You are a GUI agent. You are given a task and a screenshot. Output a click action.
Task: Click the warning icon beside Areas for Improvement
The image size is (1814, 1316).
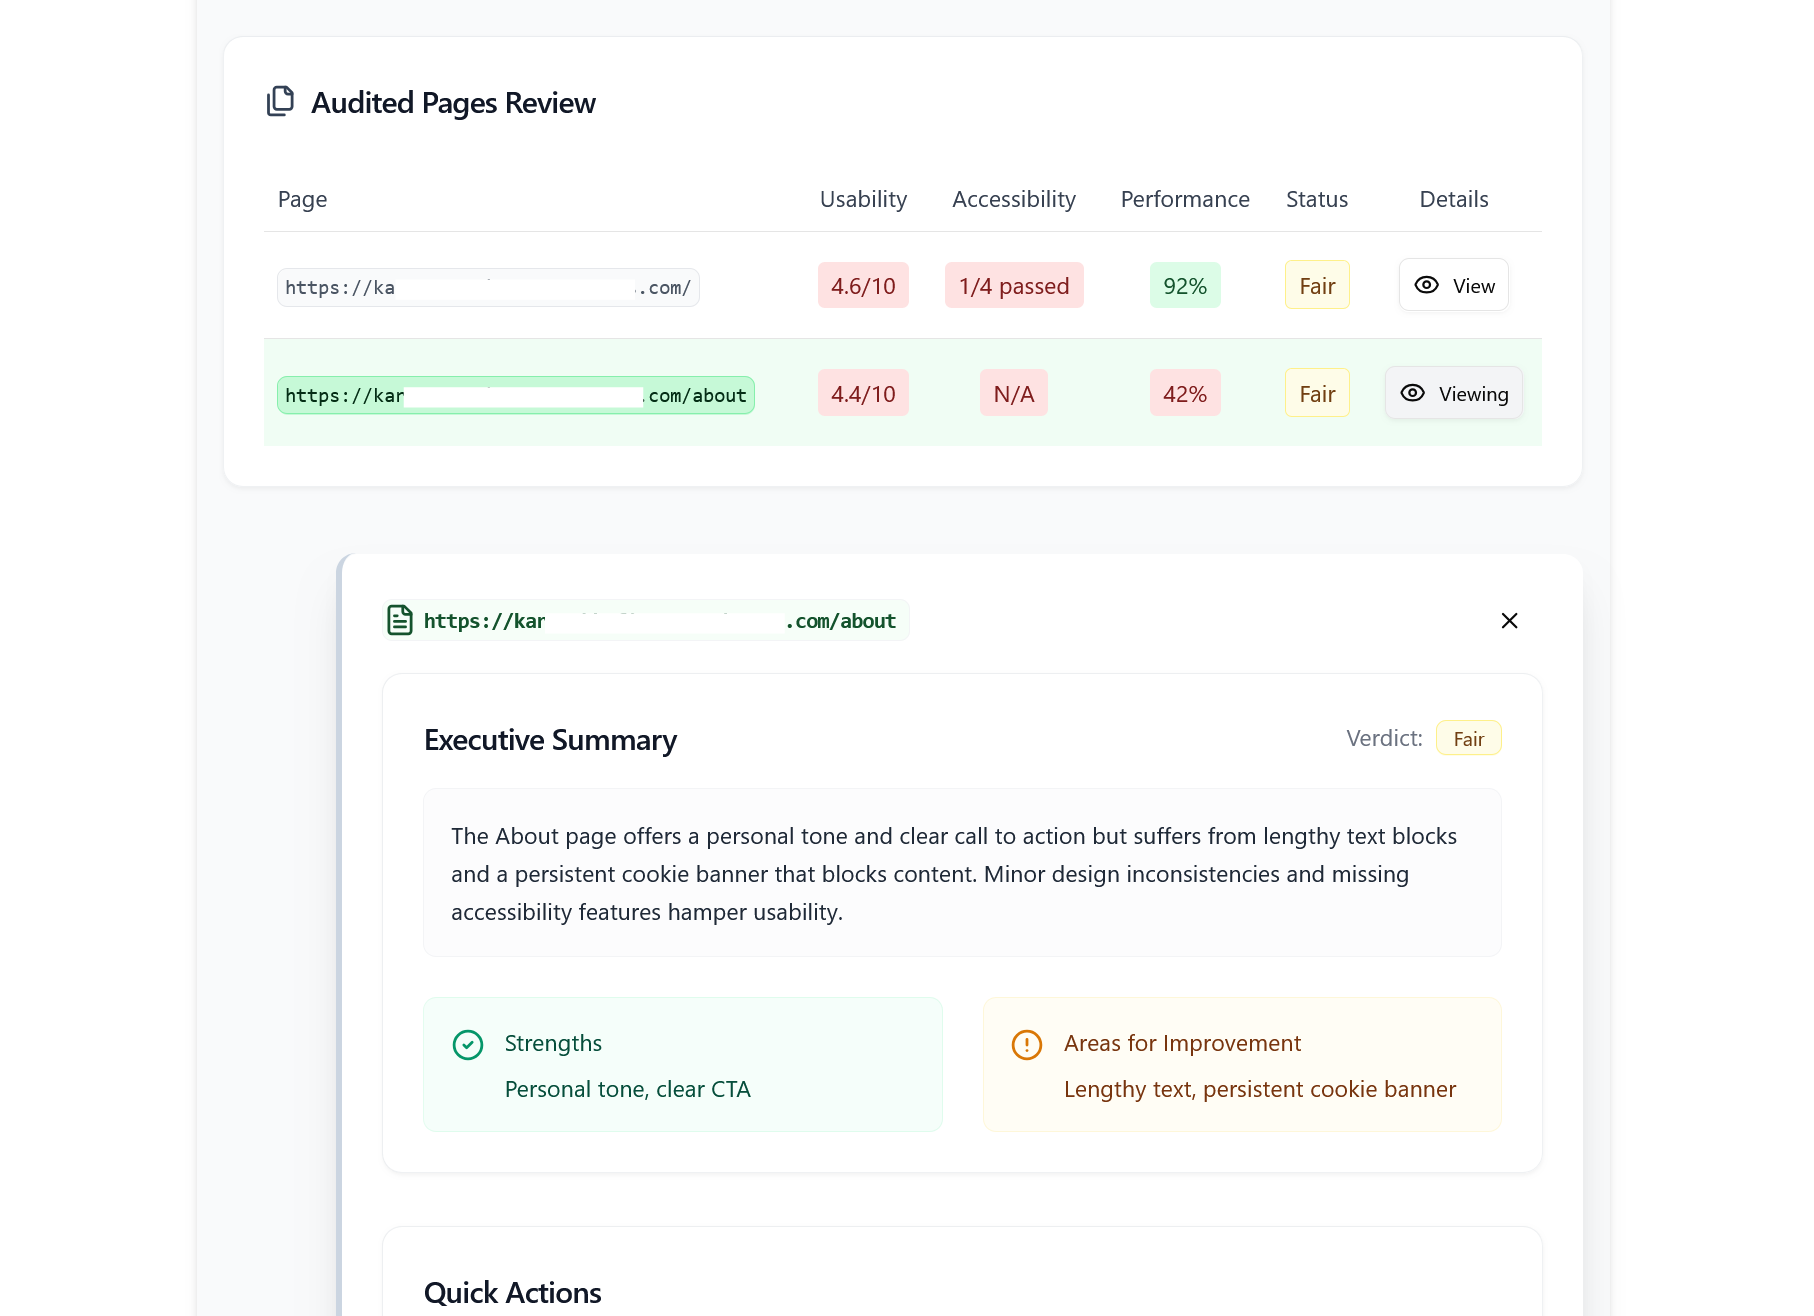(x=1025, y=1045)
